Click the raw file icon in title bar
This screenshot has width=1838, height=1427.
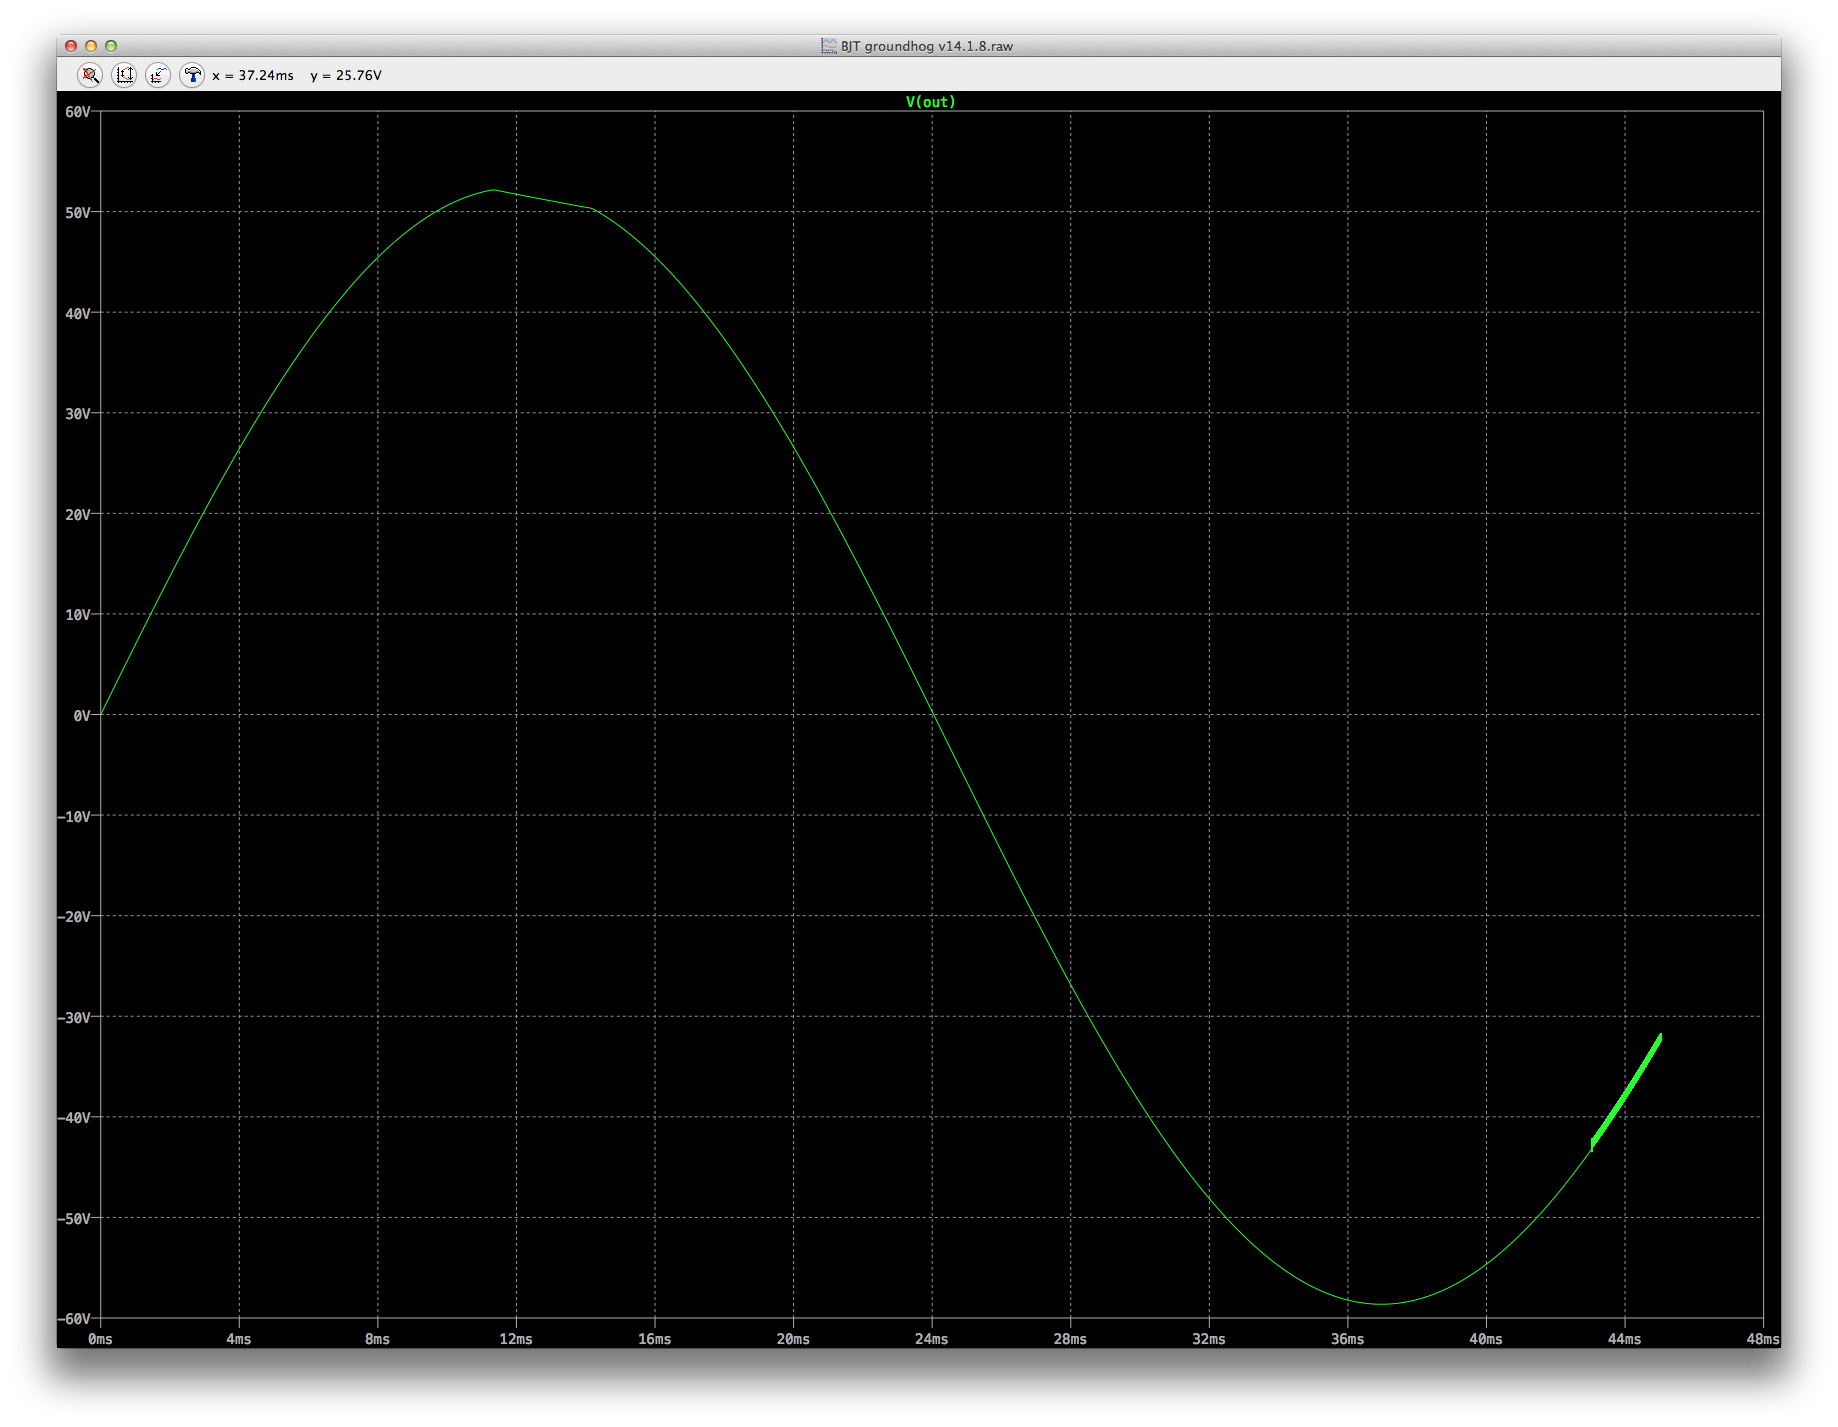[829, 46]
